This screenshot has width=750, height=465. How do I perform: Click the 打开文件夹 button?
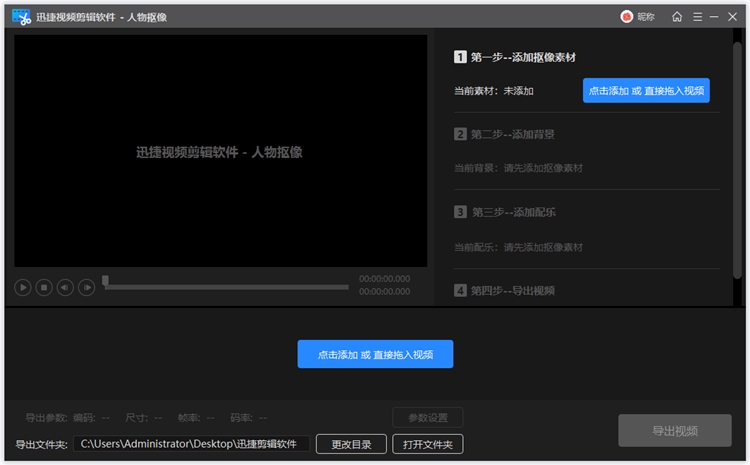coord(428,444)
